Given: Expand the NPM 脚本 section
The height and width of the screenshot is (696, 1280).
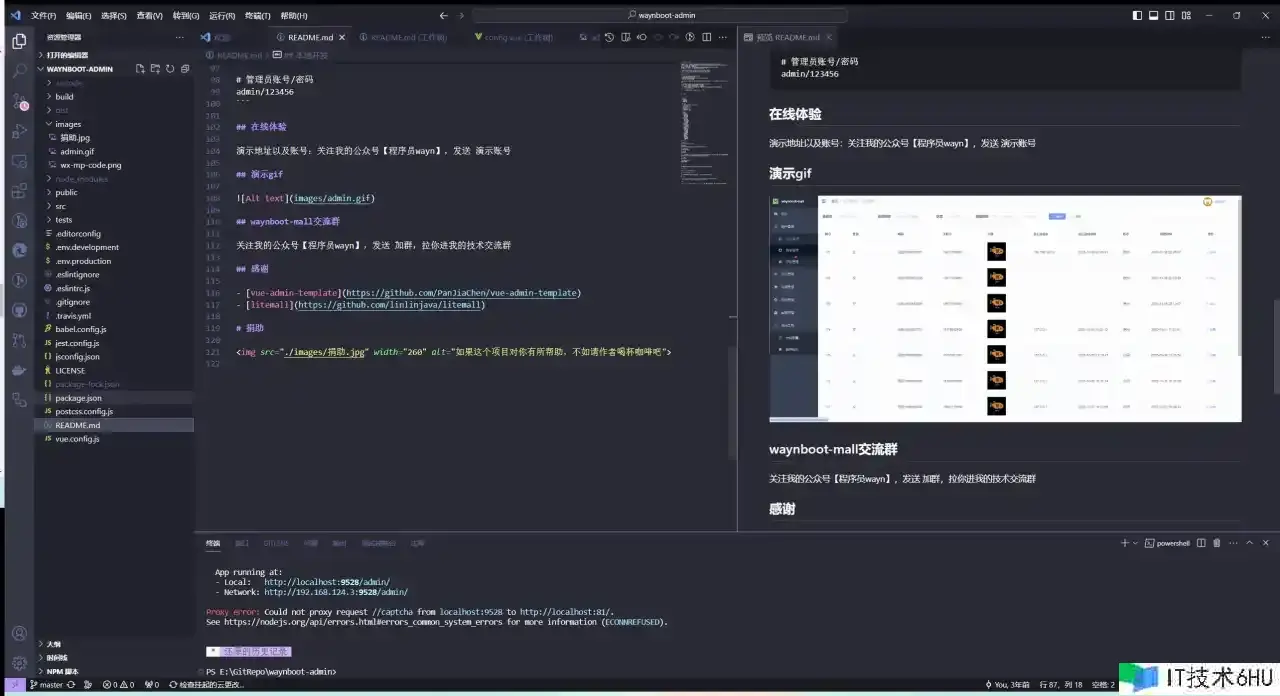Looking at the screenshot, I should point(62,671).
